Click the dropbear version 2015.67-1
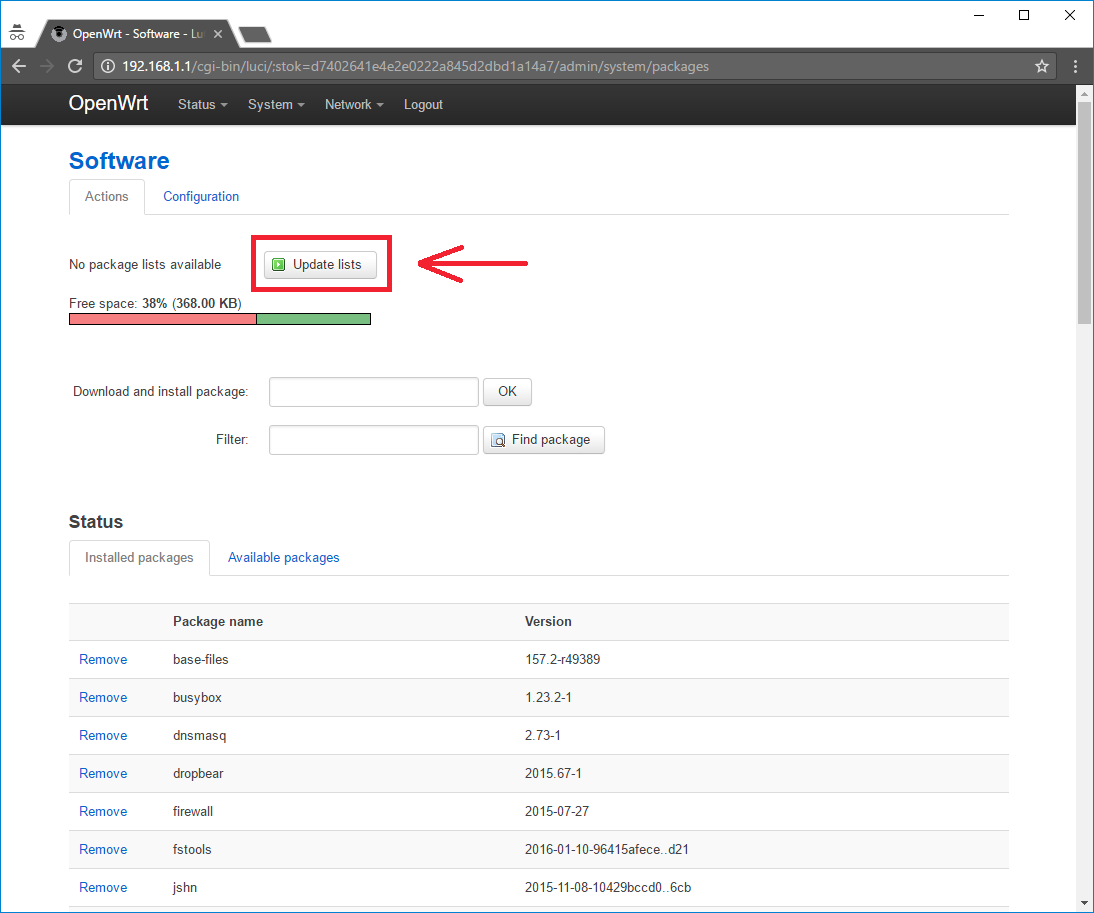Screen dimensions: 1094x913 click(553, 774)
